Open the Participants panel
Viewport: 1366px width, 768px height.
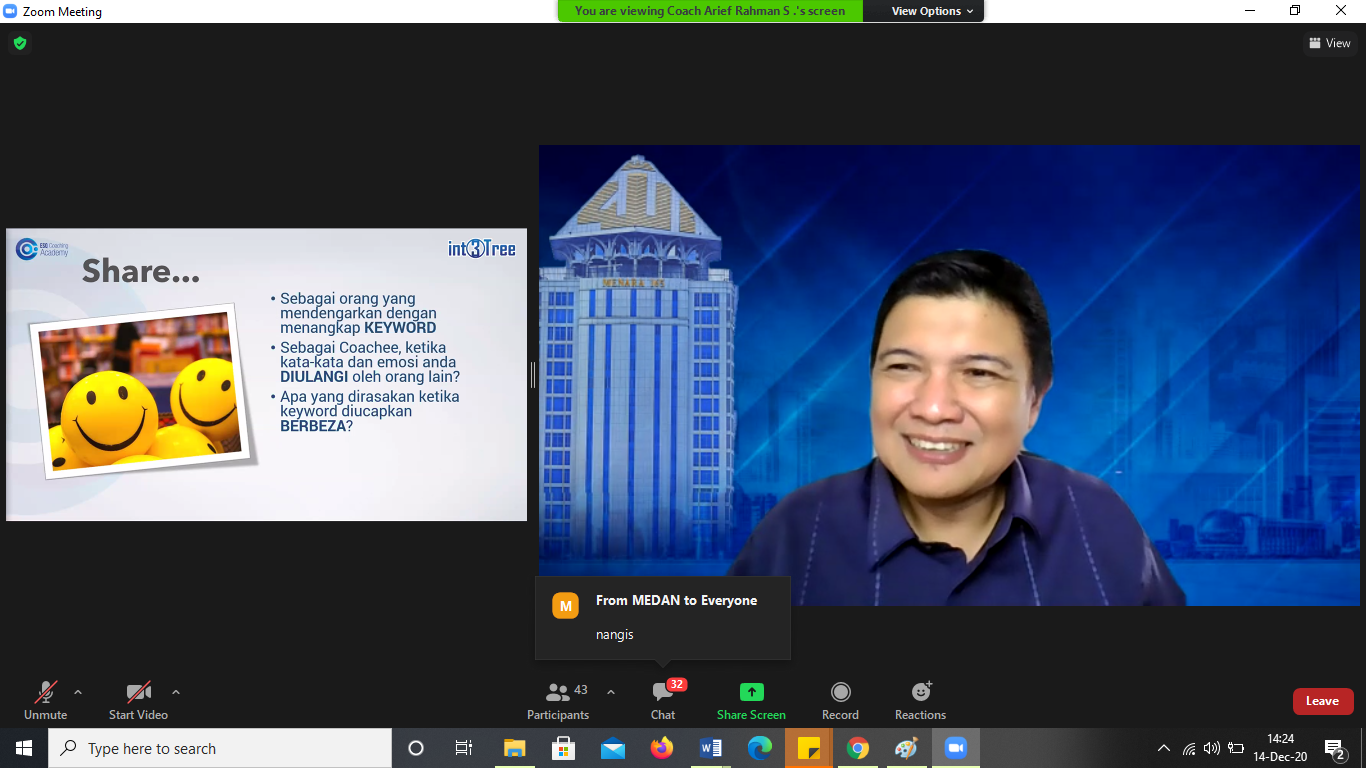pos(558,700)
